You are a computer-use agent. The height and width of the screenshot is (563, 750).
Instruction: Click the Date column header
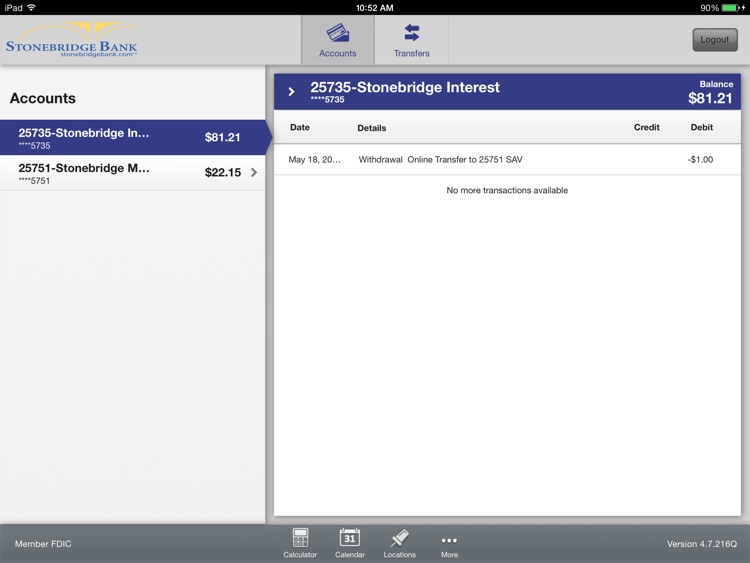pyautogui.click(x=299, y=127)
